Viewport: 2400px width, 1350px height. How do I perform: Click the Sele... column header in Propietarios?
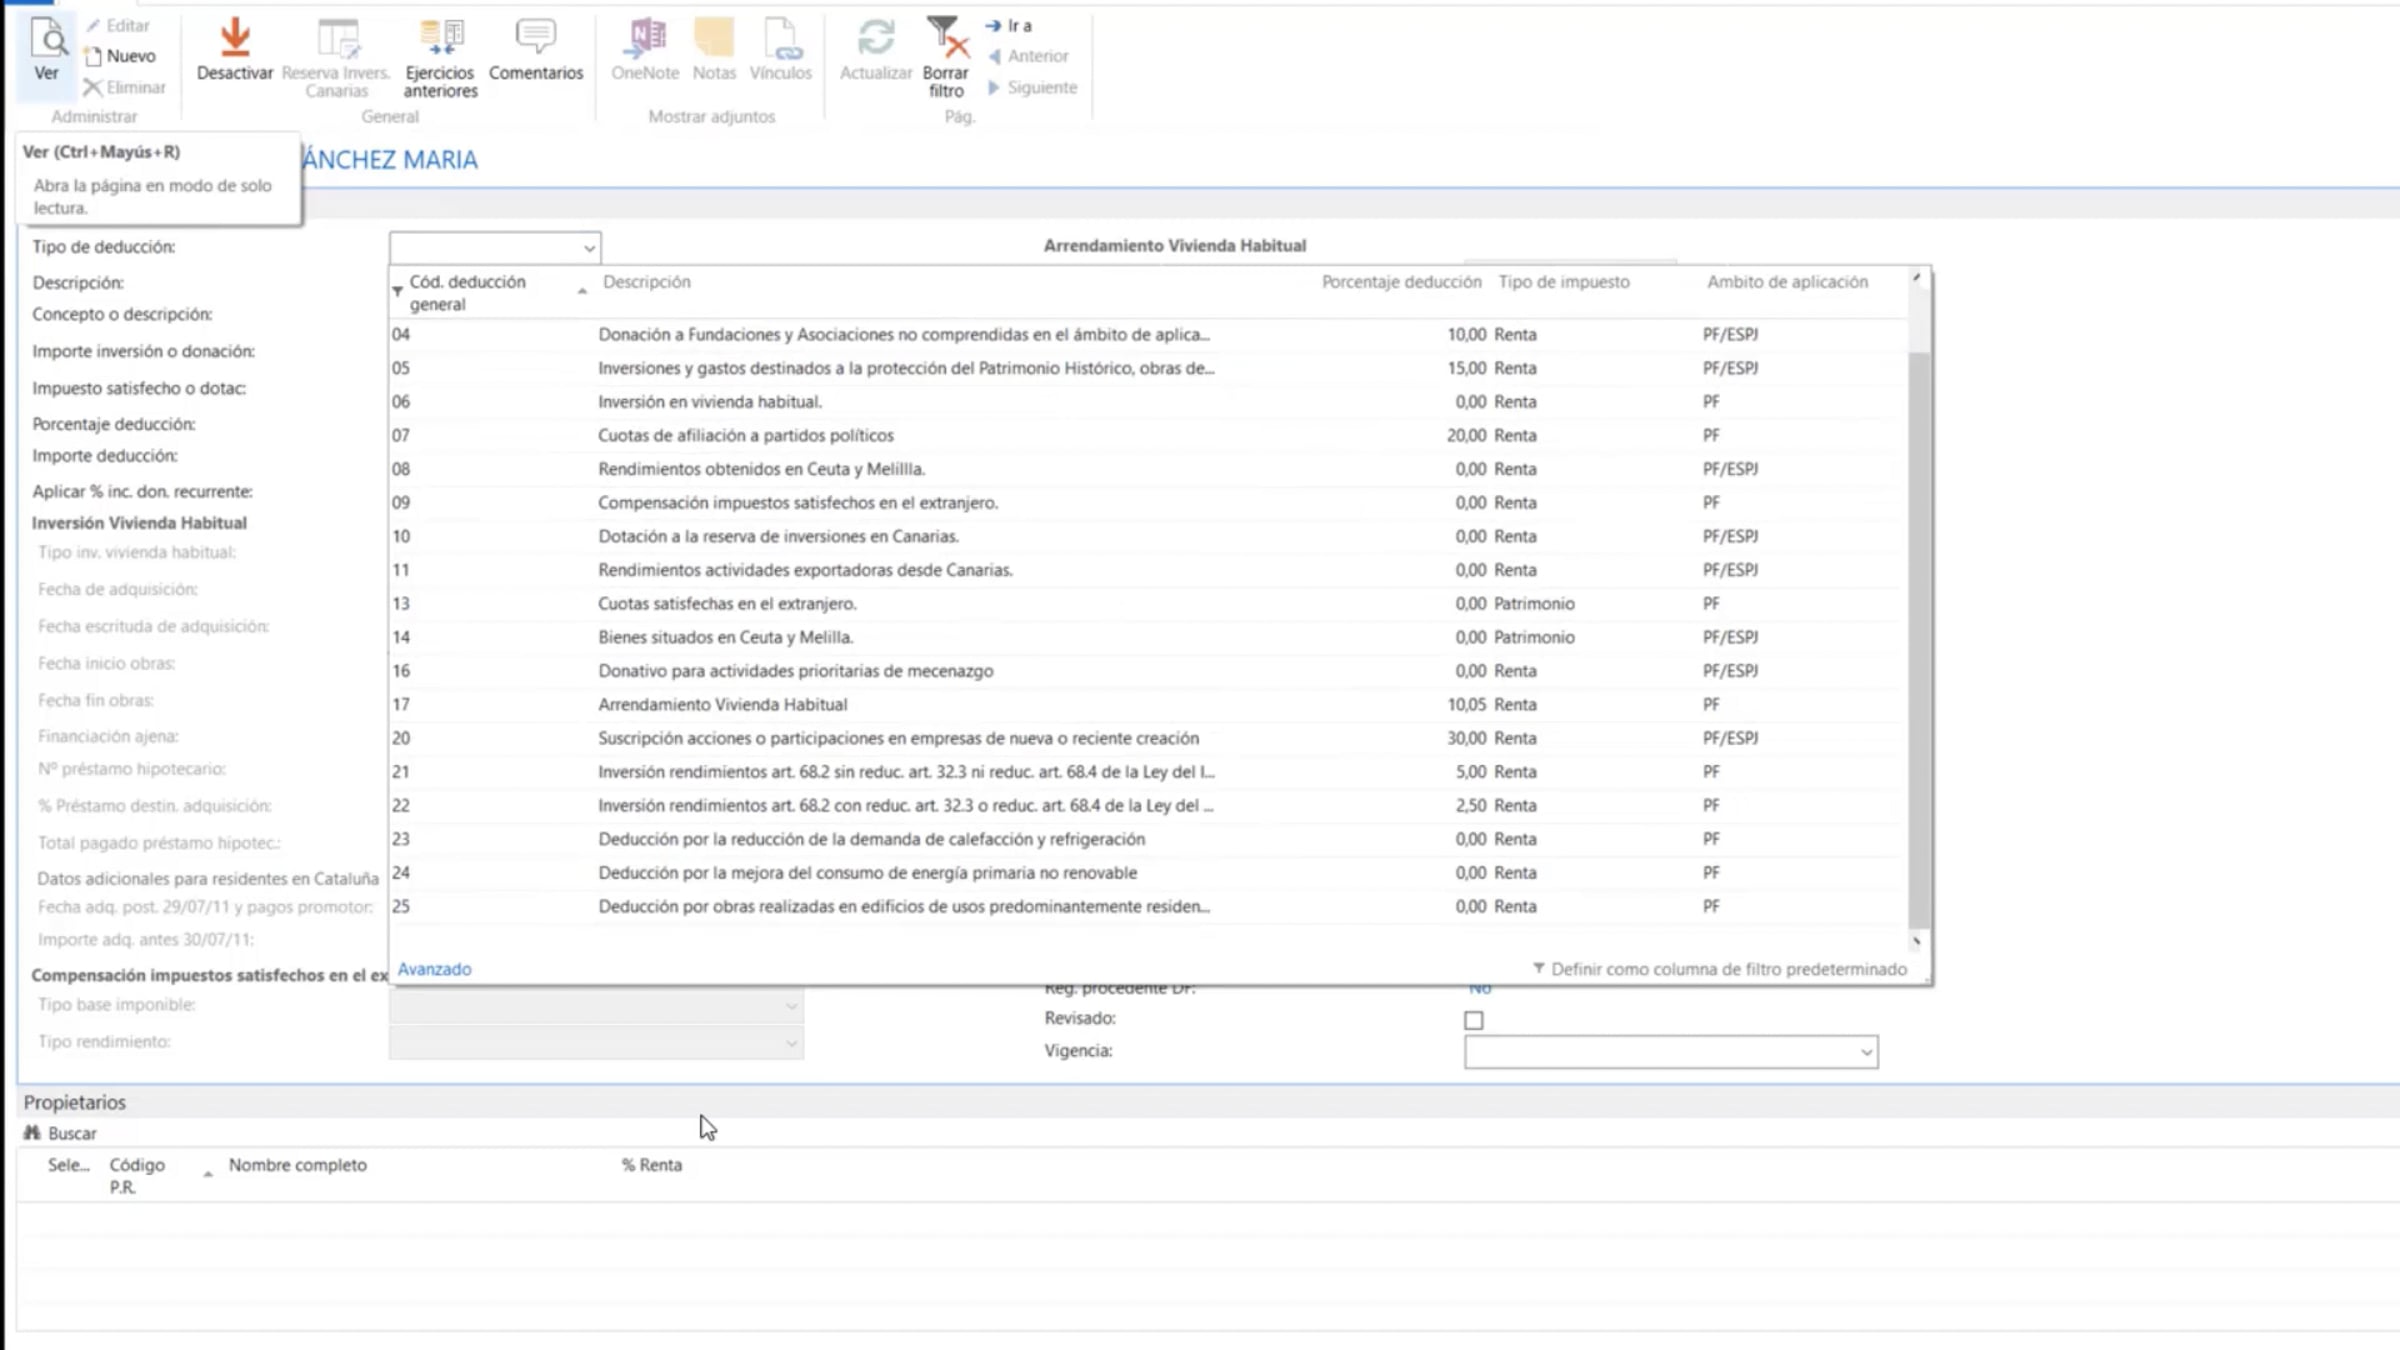(x=68, y=1165)
